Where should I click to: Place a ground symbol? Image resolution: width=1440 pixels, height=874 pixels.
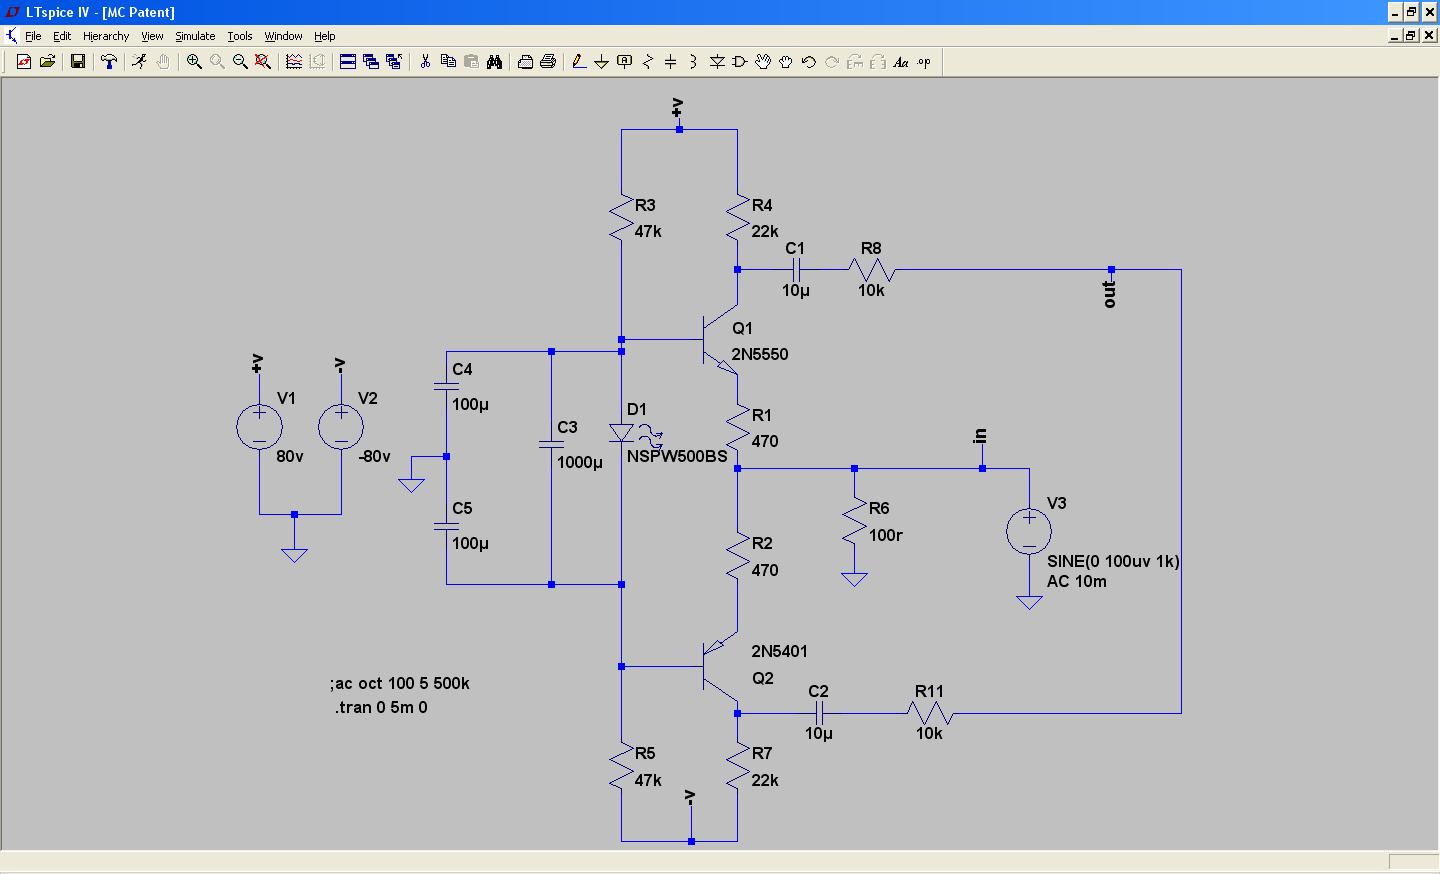pos(601,62)
